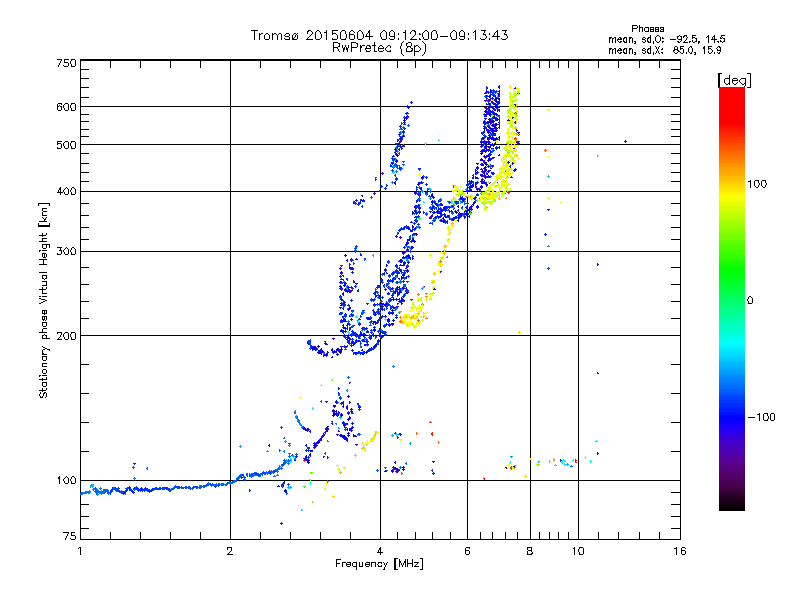Click the phase colorbar gradient
The image size is (800, 600).
(732, 299)
